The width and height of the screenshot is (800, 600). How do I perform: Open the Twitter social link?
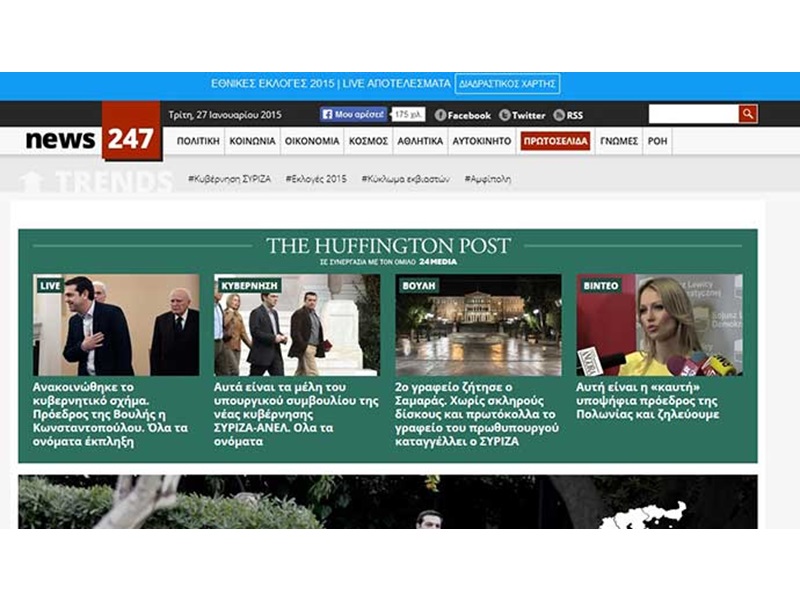tap(522, 115)
